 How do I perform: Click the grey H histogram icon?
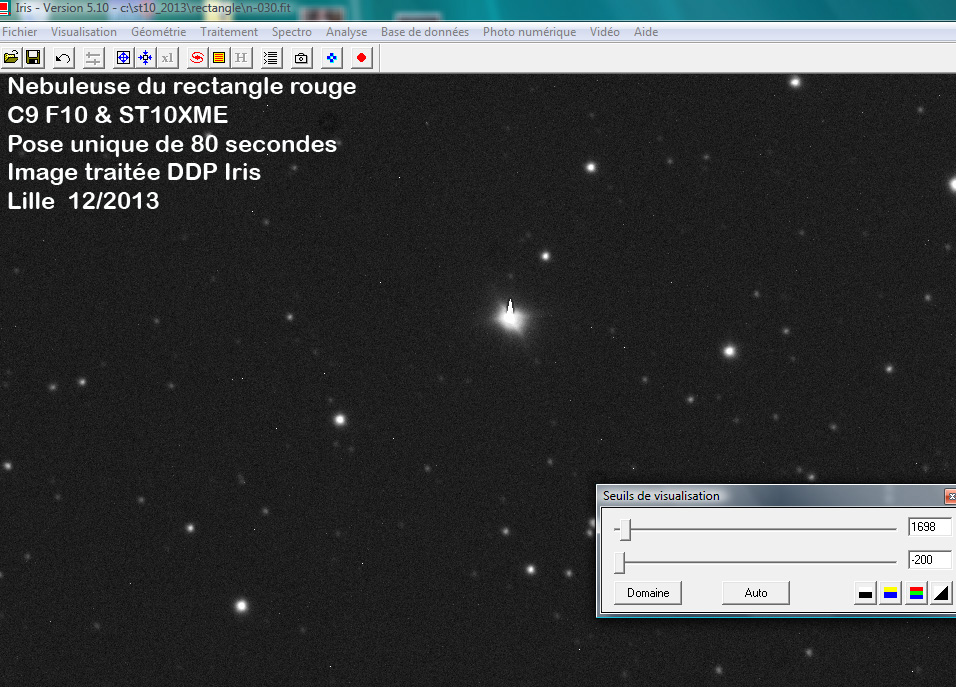pyautogui.click(x=241, y=58)
